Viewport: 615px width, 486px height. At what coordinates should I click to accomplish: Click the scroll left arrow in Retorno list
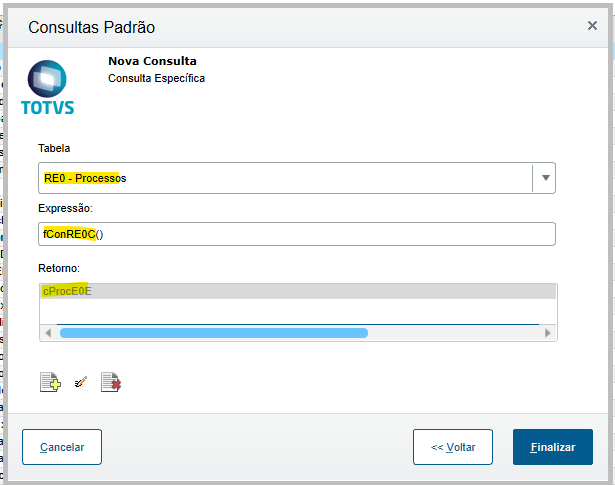[x=46, y=333]
